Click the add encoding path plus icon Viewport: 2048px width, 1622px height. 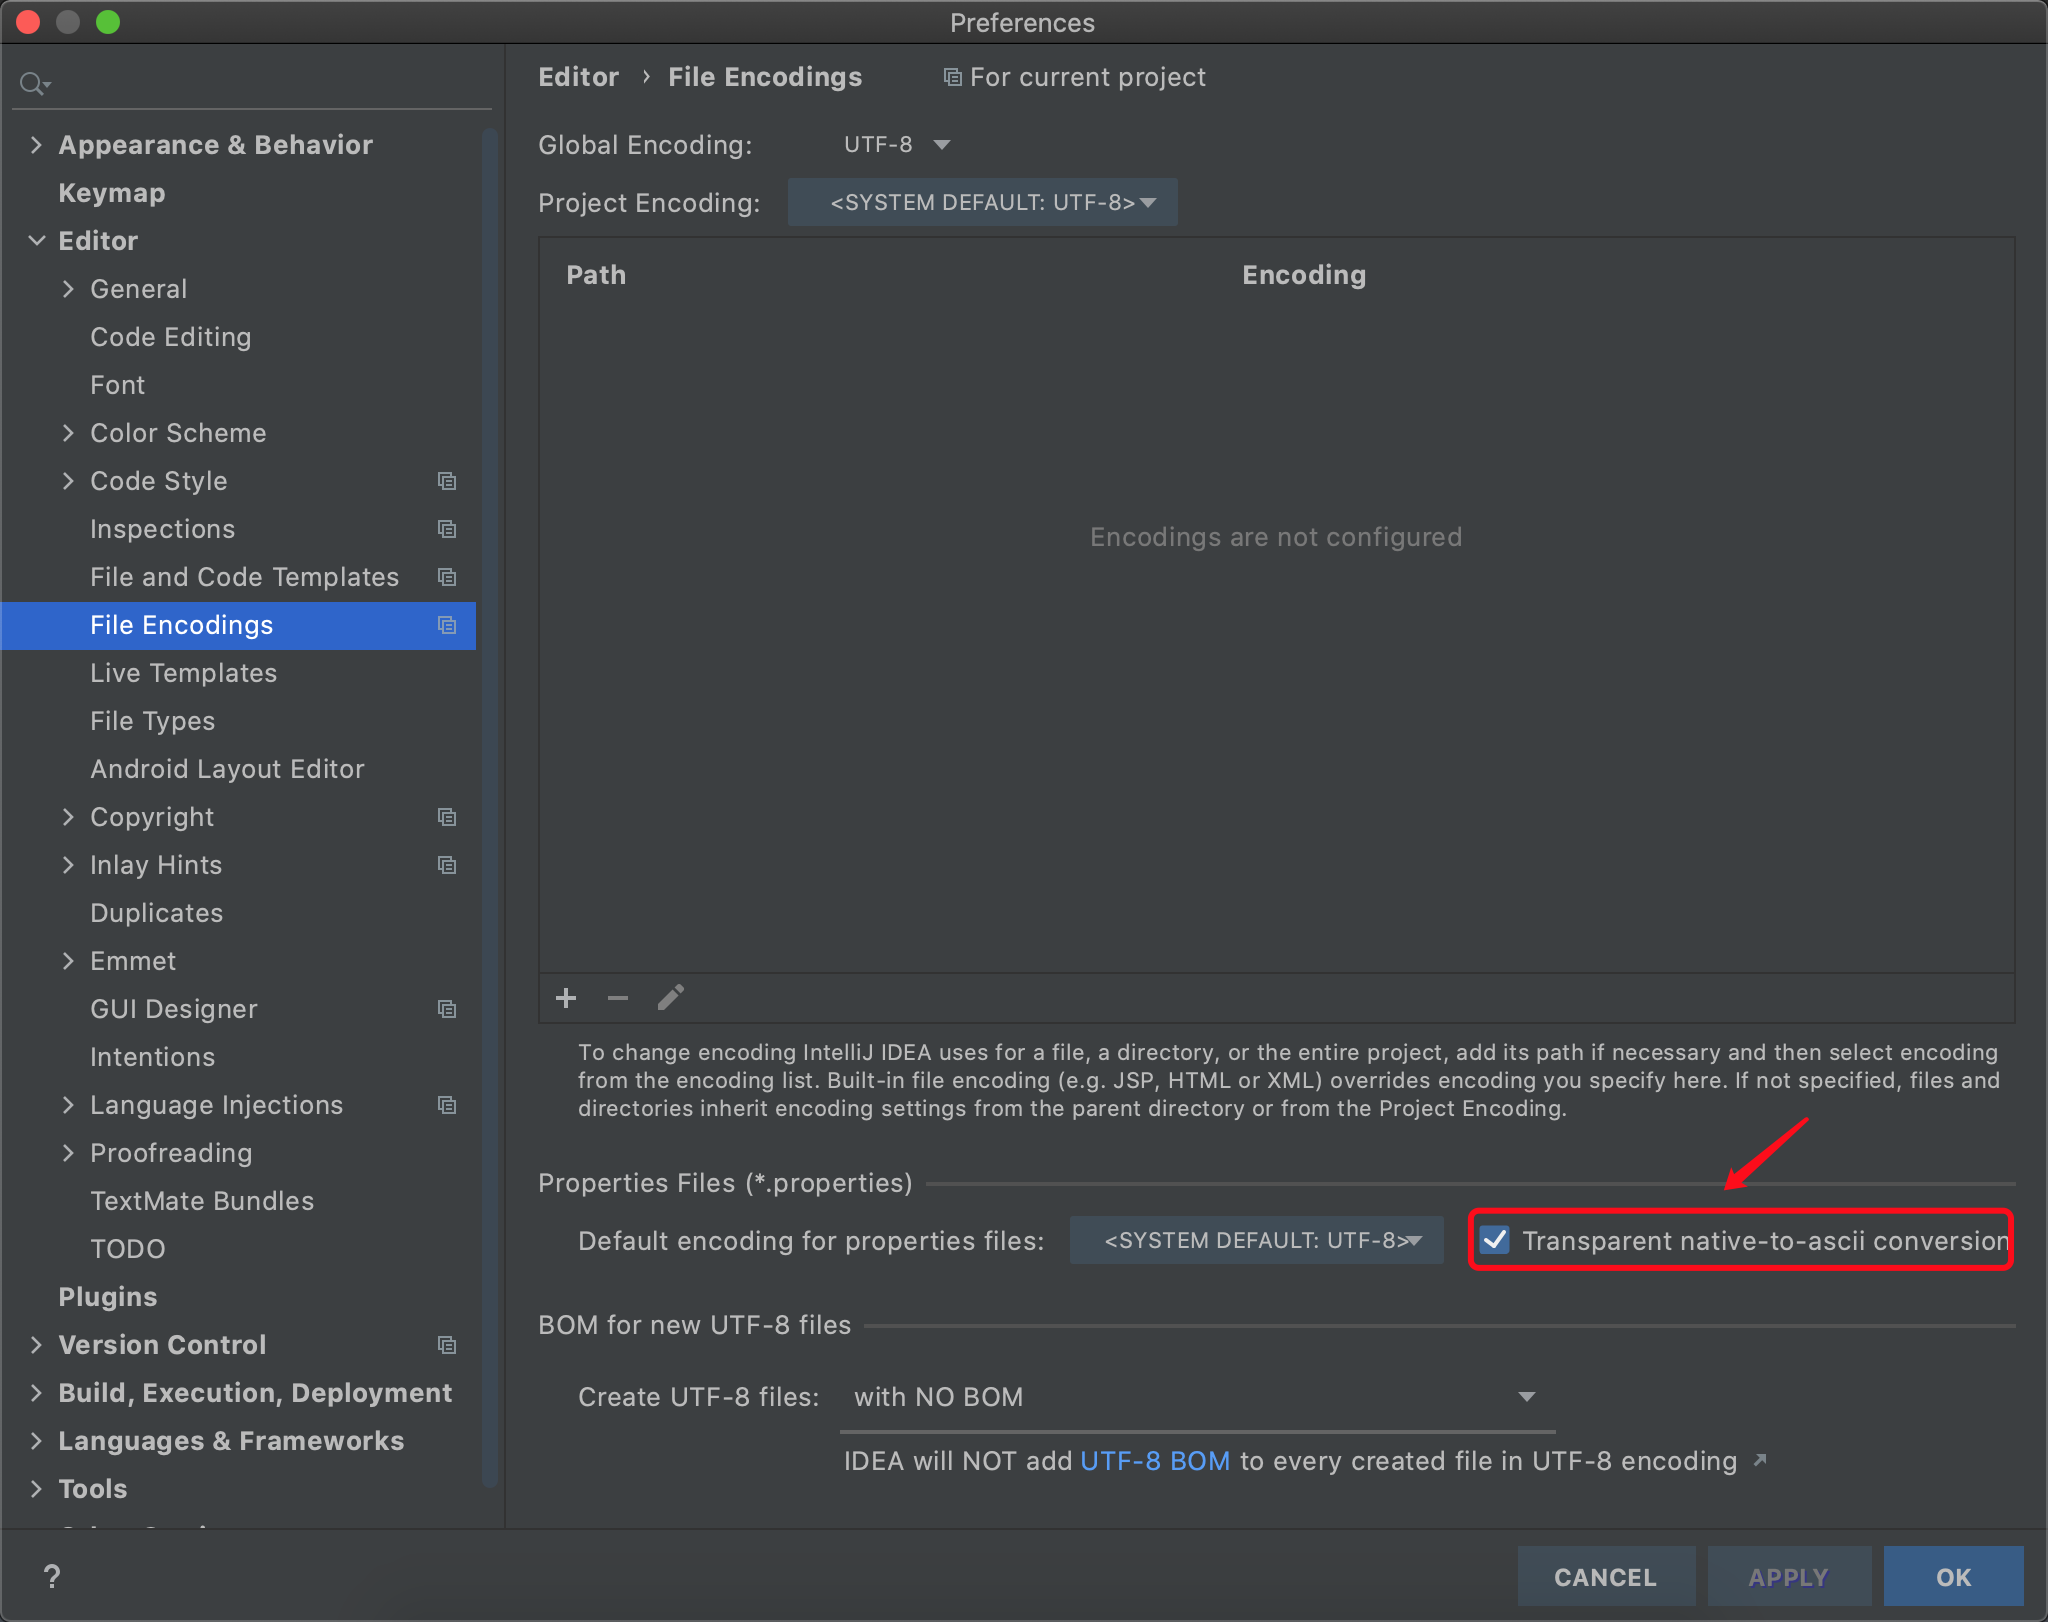tap(566, 998)
